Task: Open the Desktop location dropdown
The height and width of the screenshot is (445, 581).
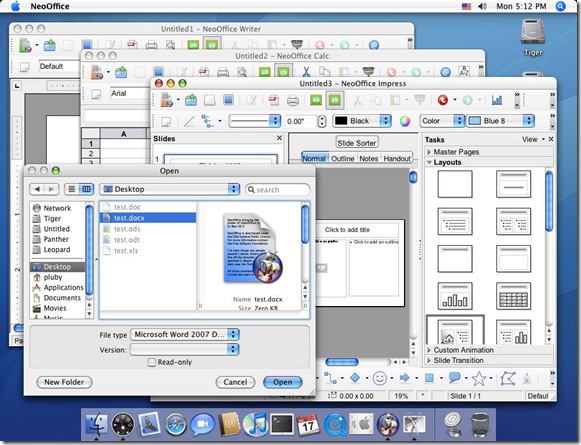Action: pos(170,189)
